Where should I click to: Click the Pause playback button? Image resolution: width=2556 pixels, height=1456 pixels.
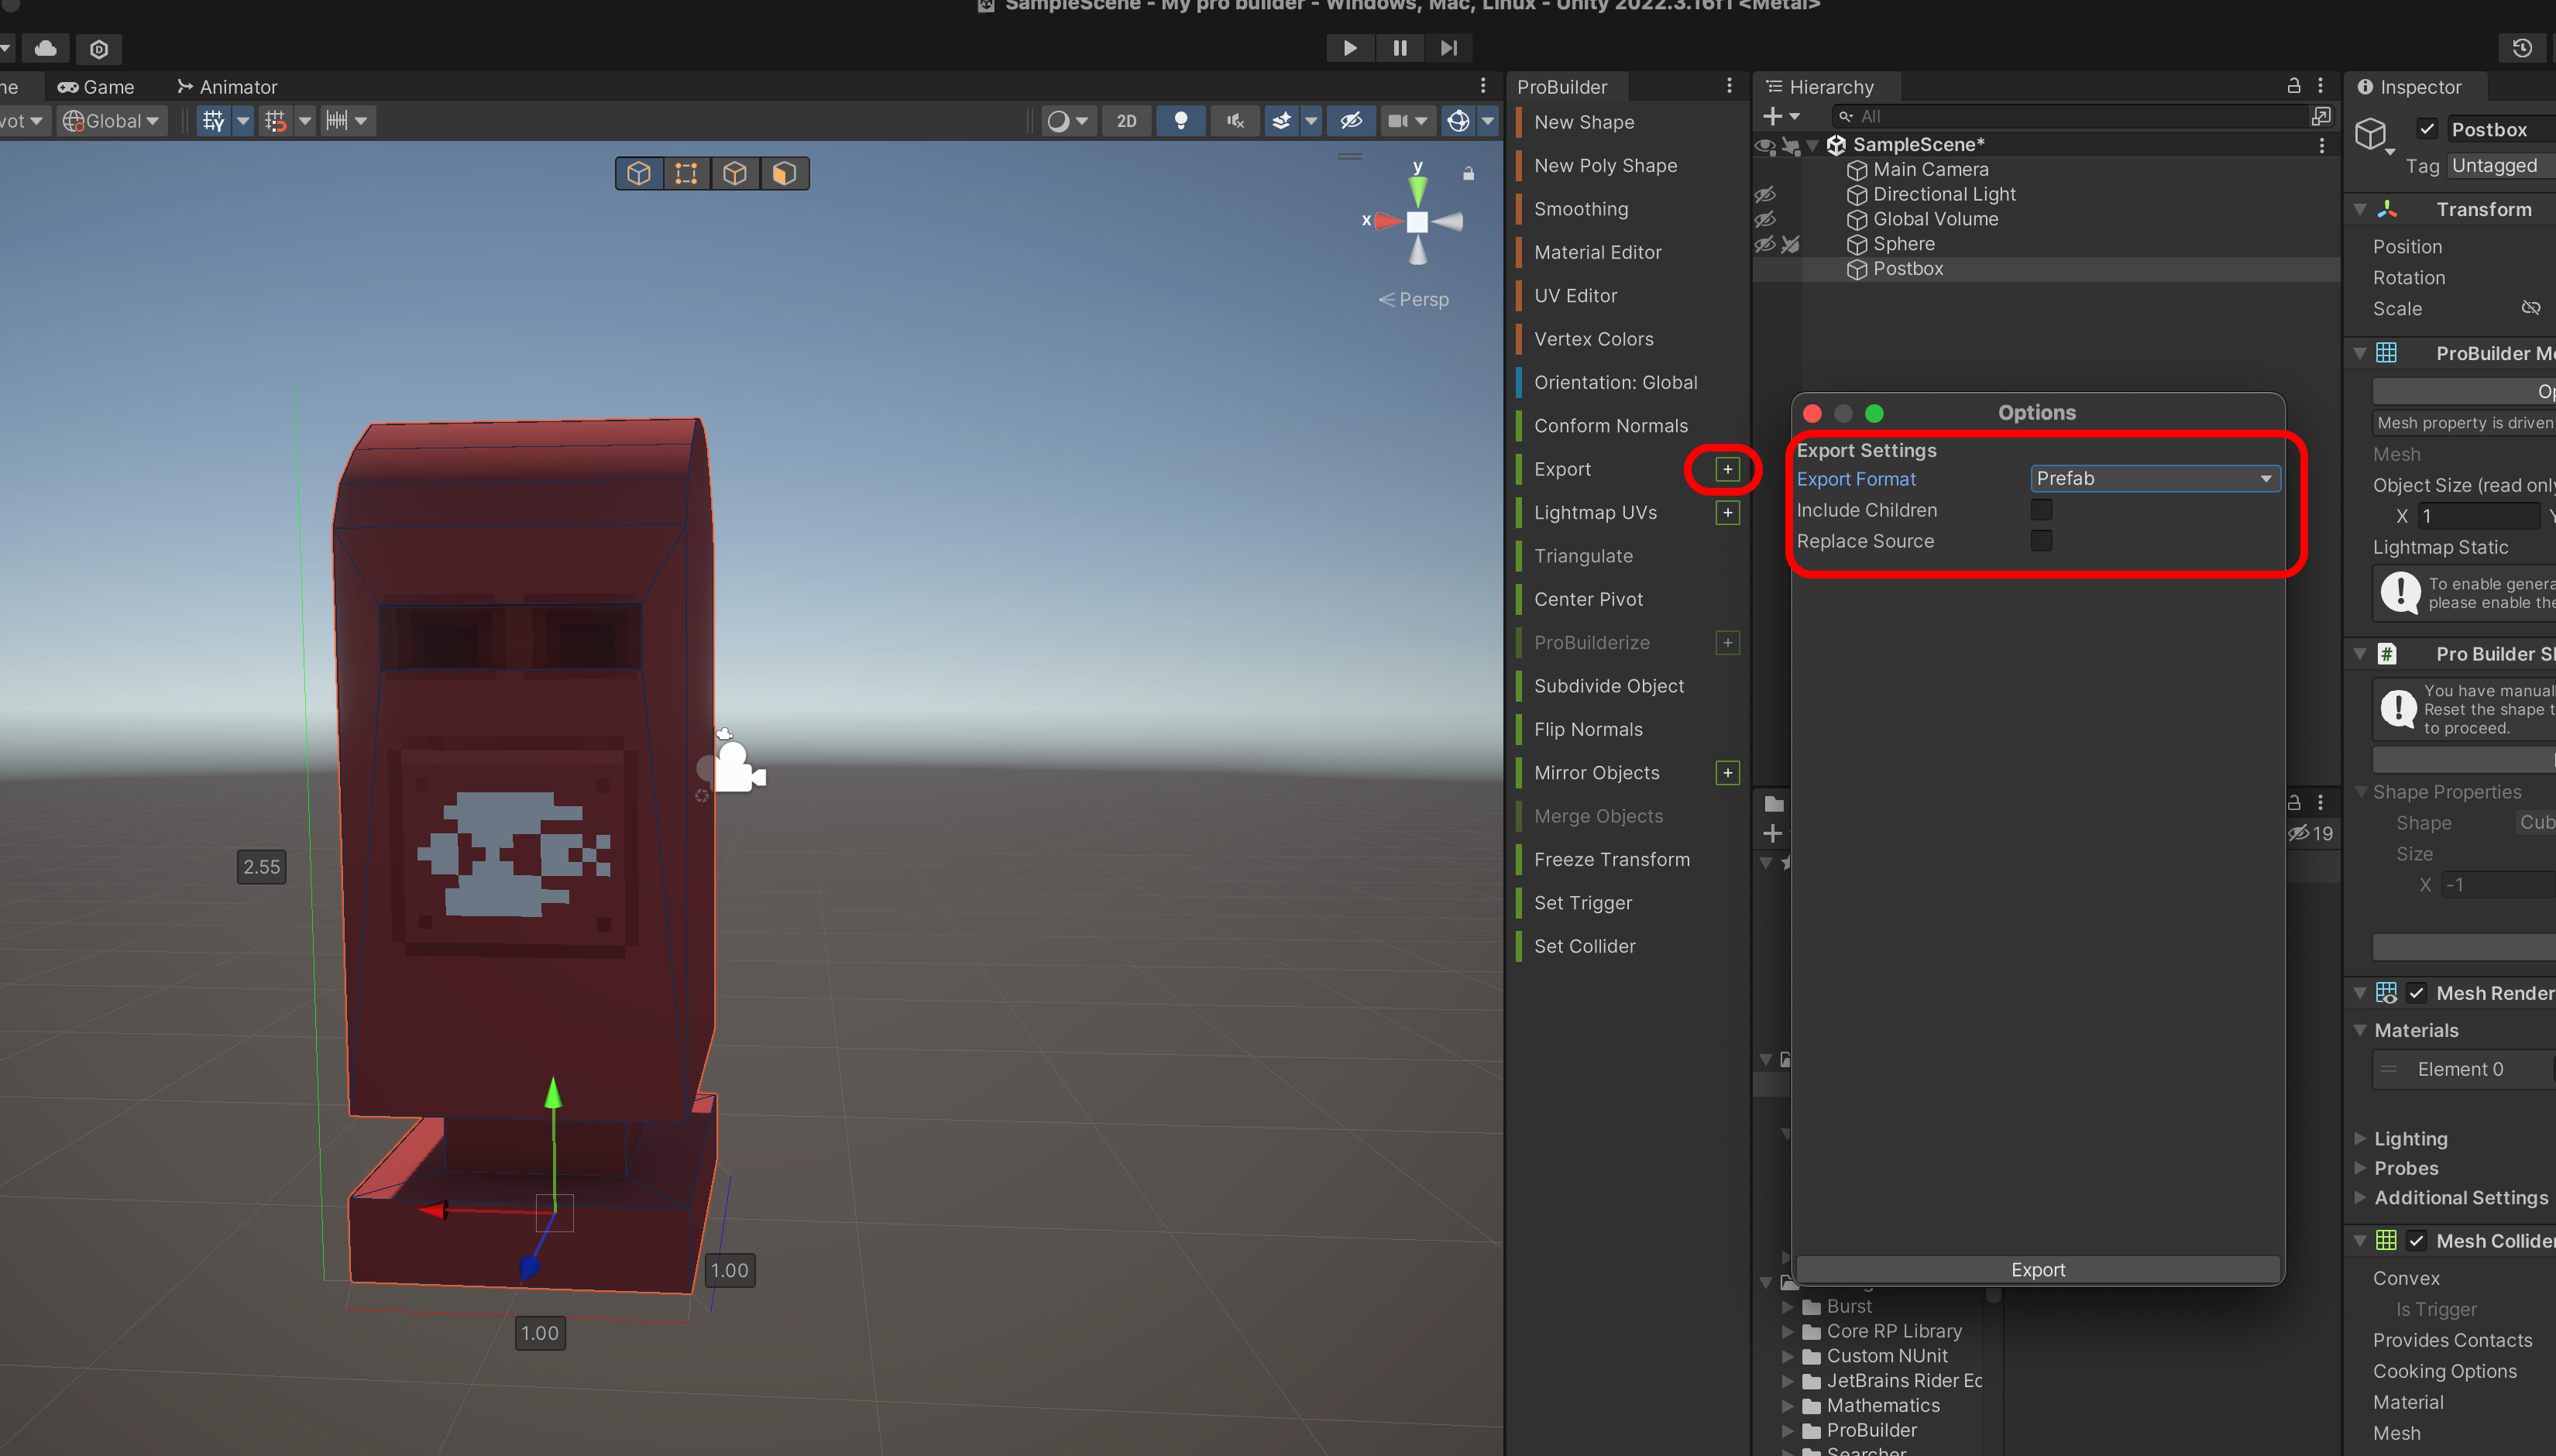[x=1399, y=48]
